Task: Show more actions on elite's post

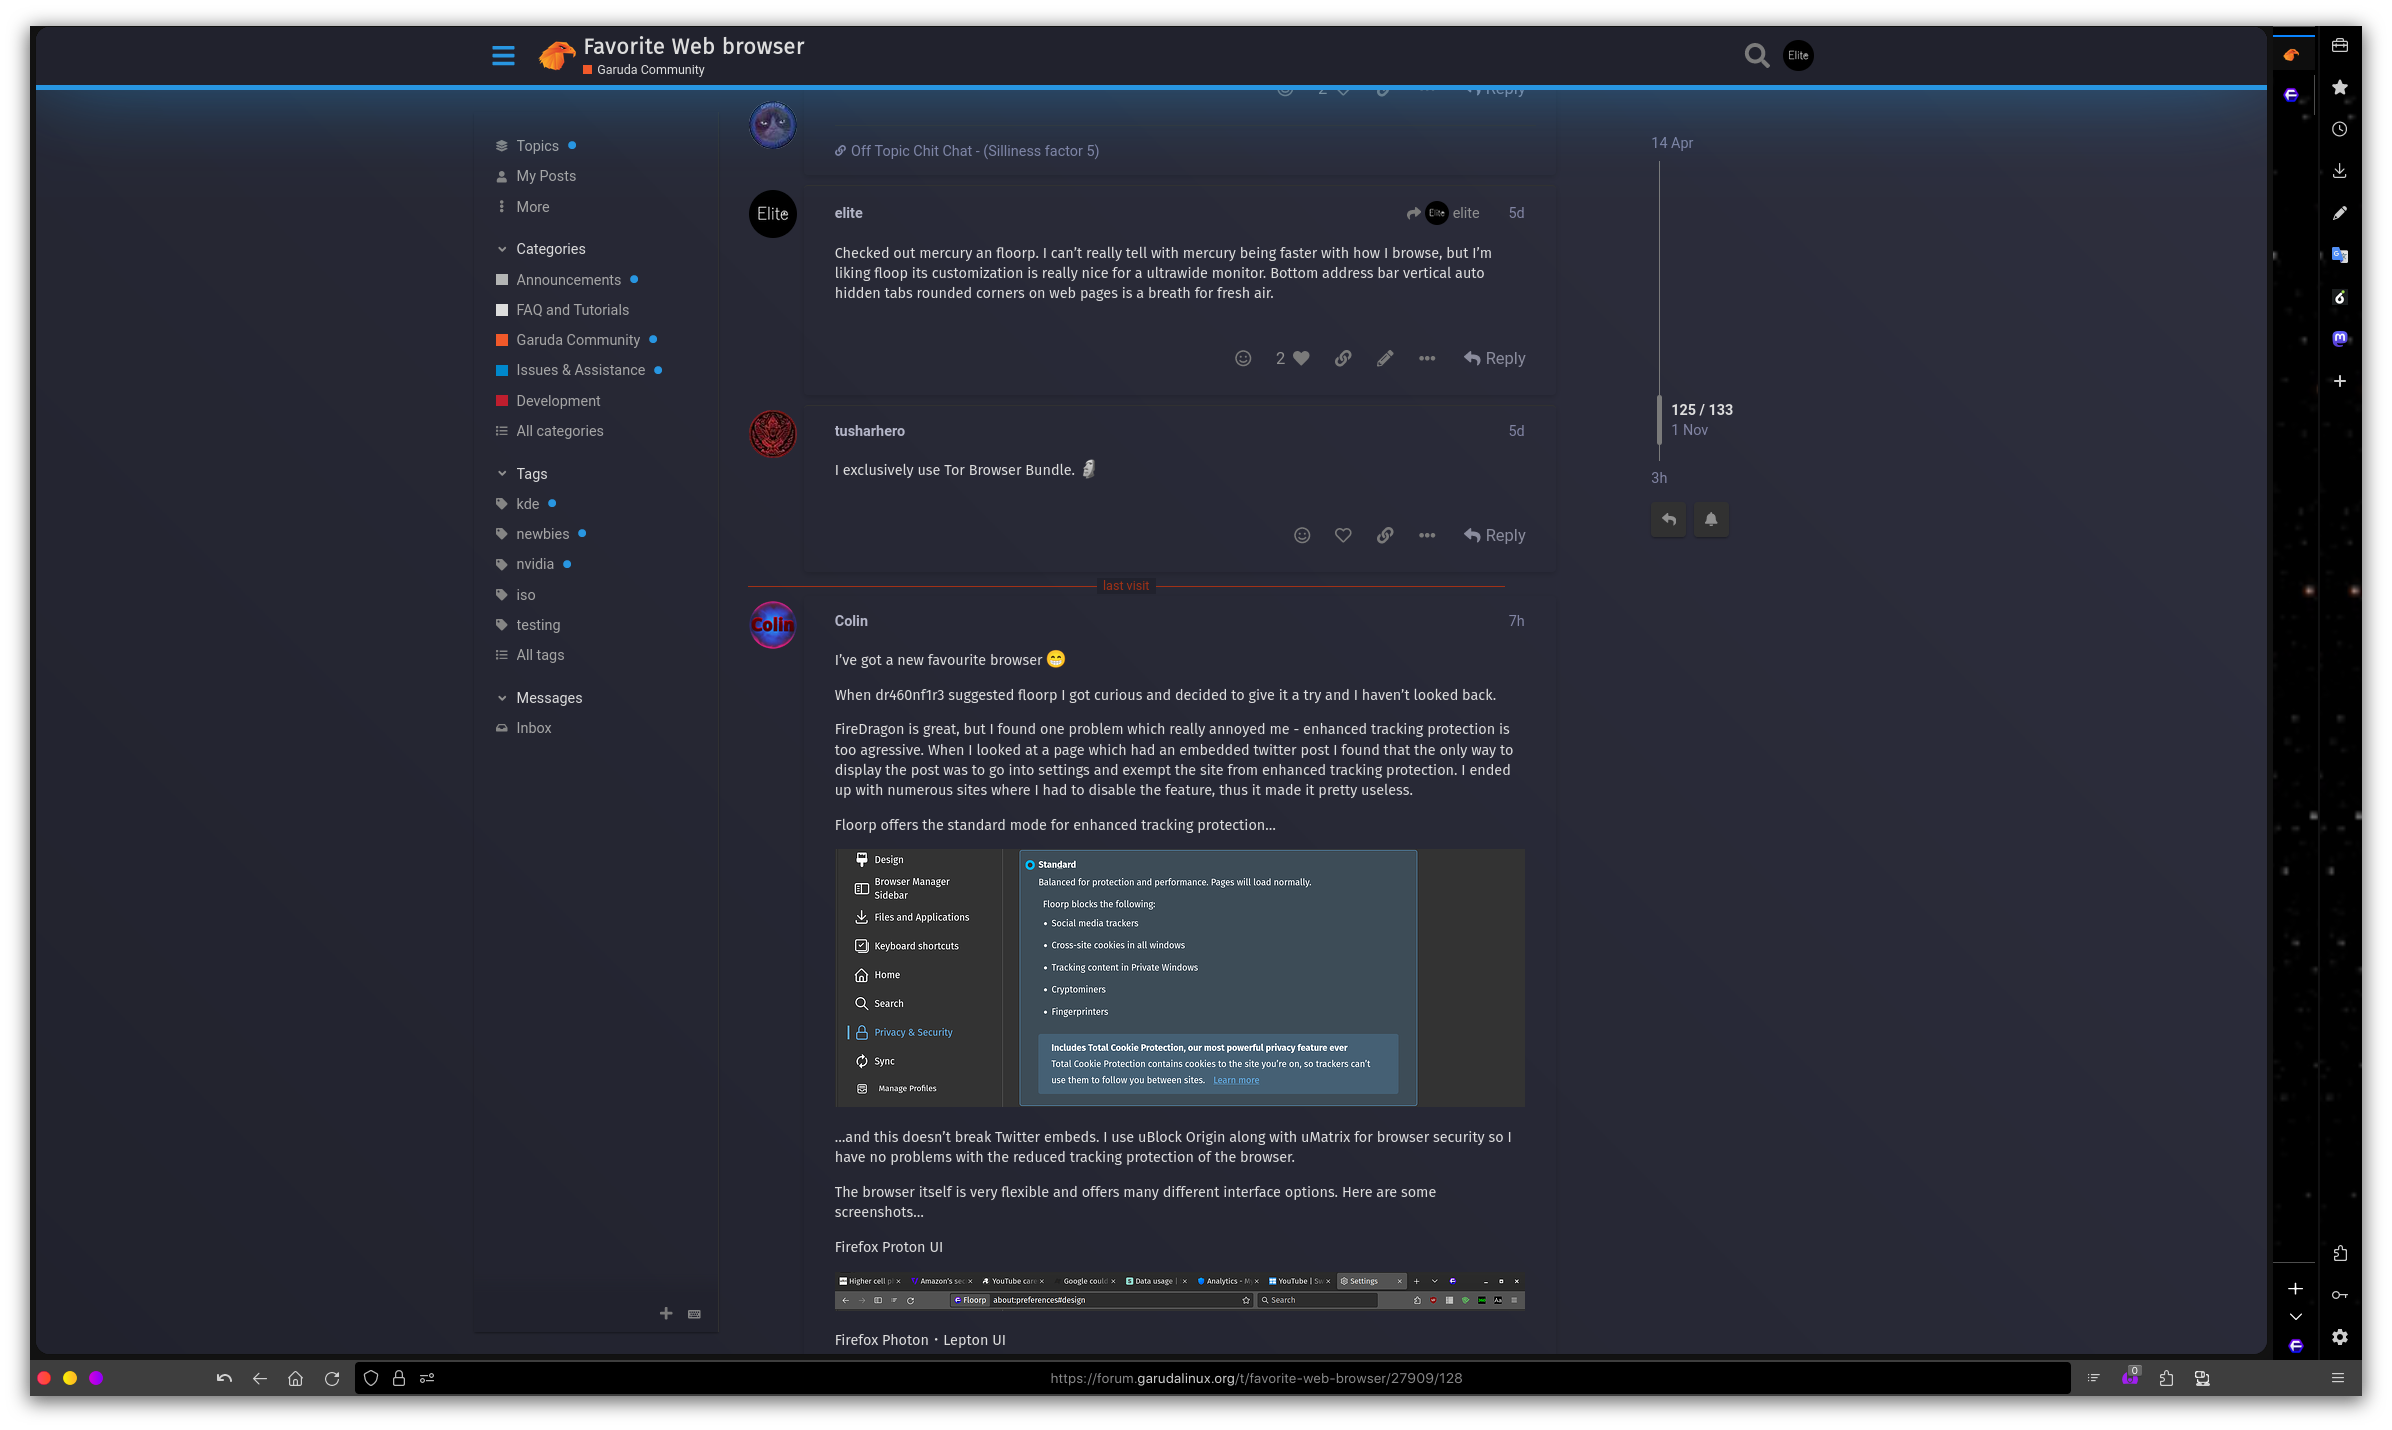Action: pyautogui.click(x=1427, y=359)
